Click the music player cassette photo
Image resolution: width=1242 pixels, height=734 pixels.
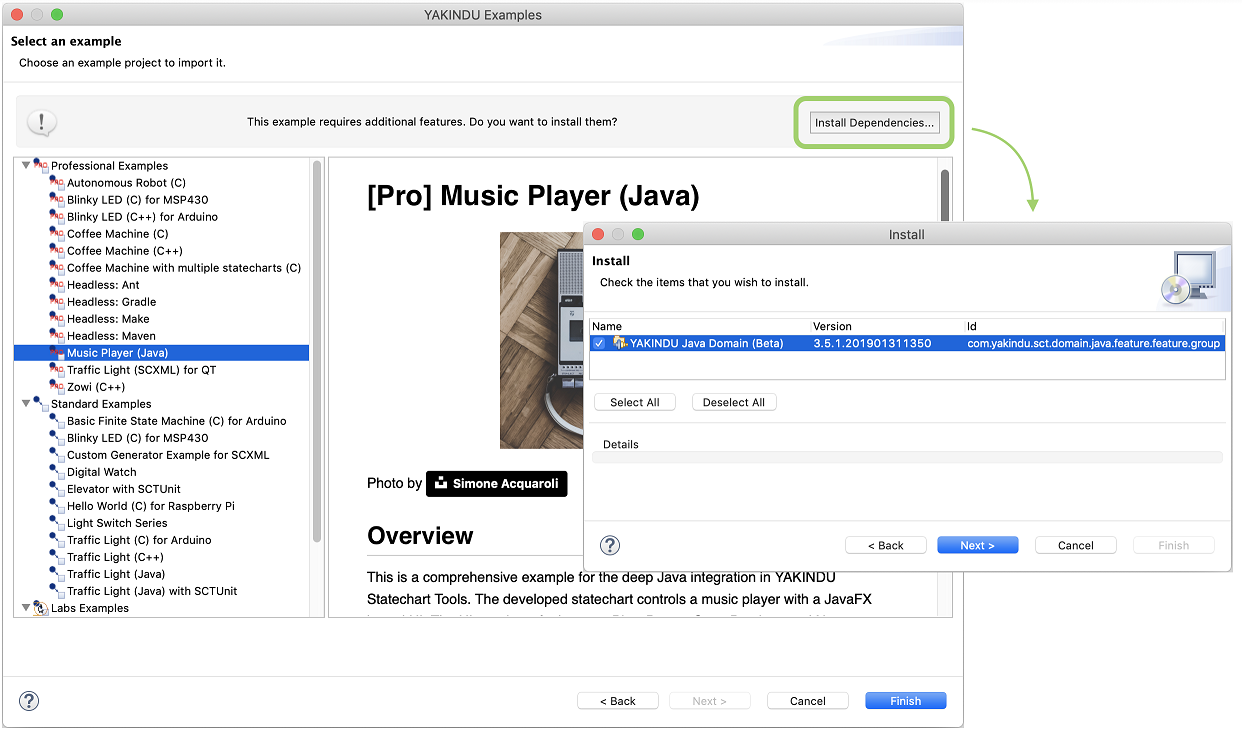542,340
